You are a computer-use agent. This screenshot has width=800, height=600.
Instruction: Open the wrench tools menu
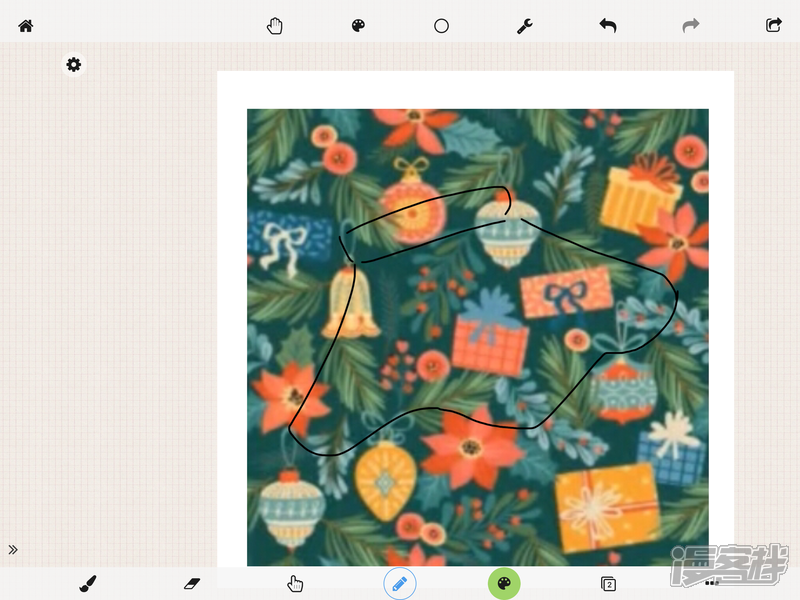(525, 26)
